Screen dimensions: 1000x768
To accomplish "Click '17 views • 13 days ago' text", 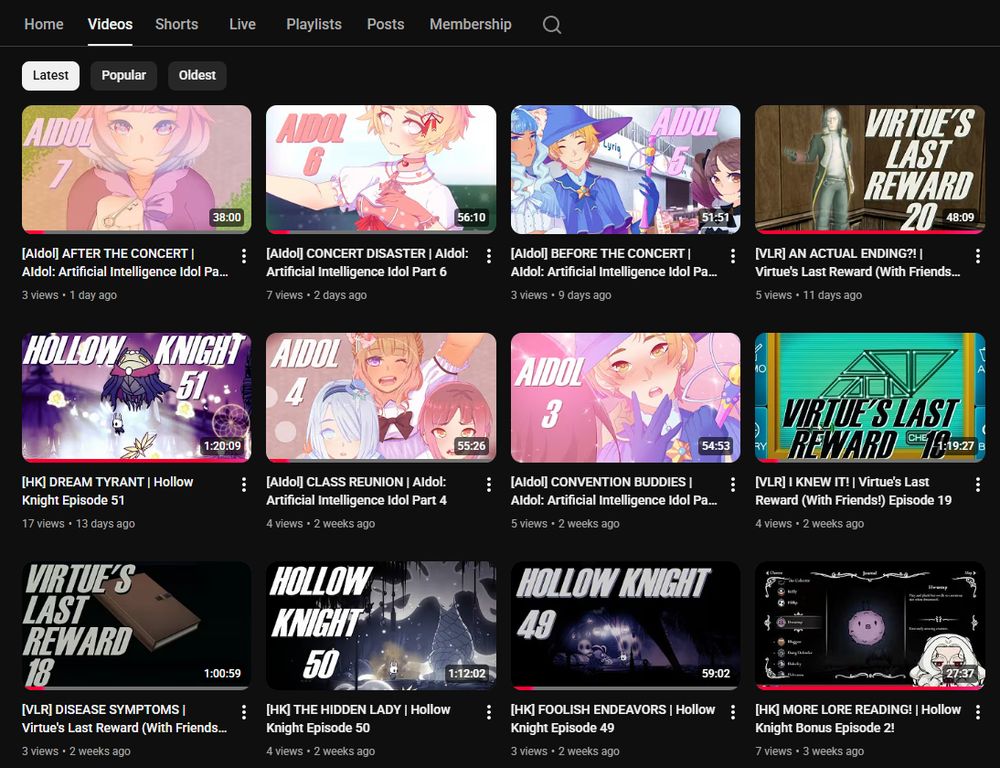I will tap(78, 523).
